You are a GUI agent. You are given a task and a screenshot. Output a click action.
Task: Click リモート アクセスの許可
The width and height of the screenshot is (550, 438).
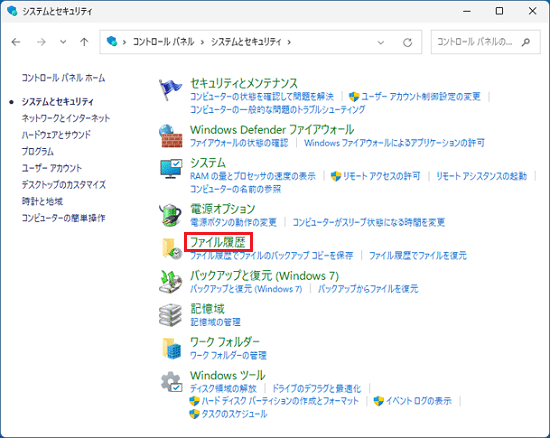point(381,176)
